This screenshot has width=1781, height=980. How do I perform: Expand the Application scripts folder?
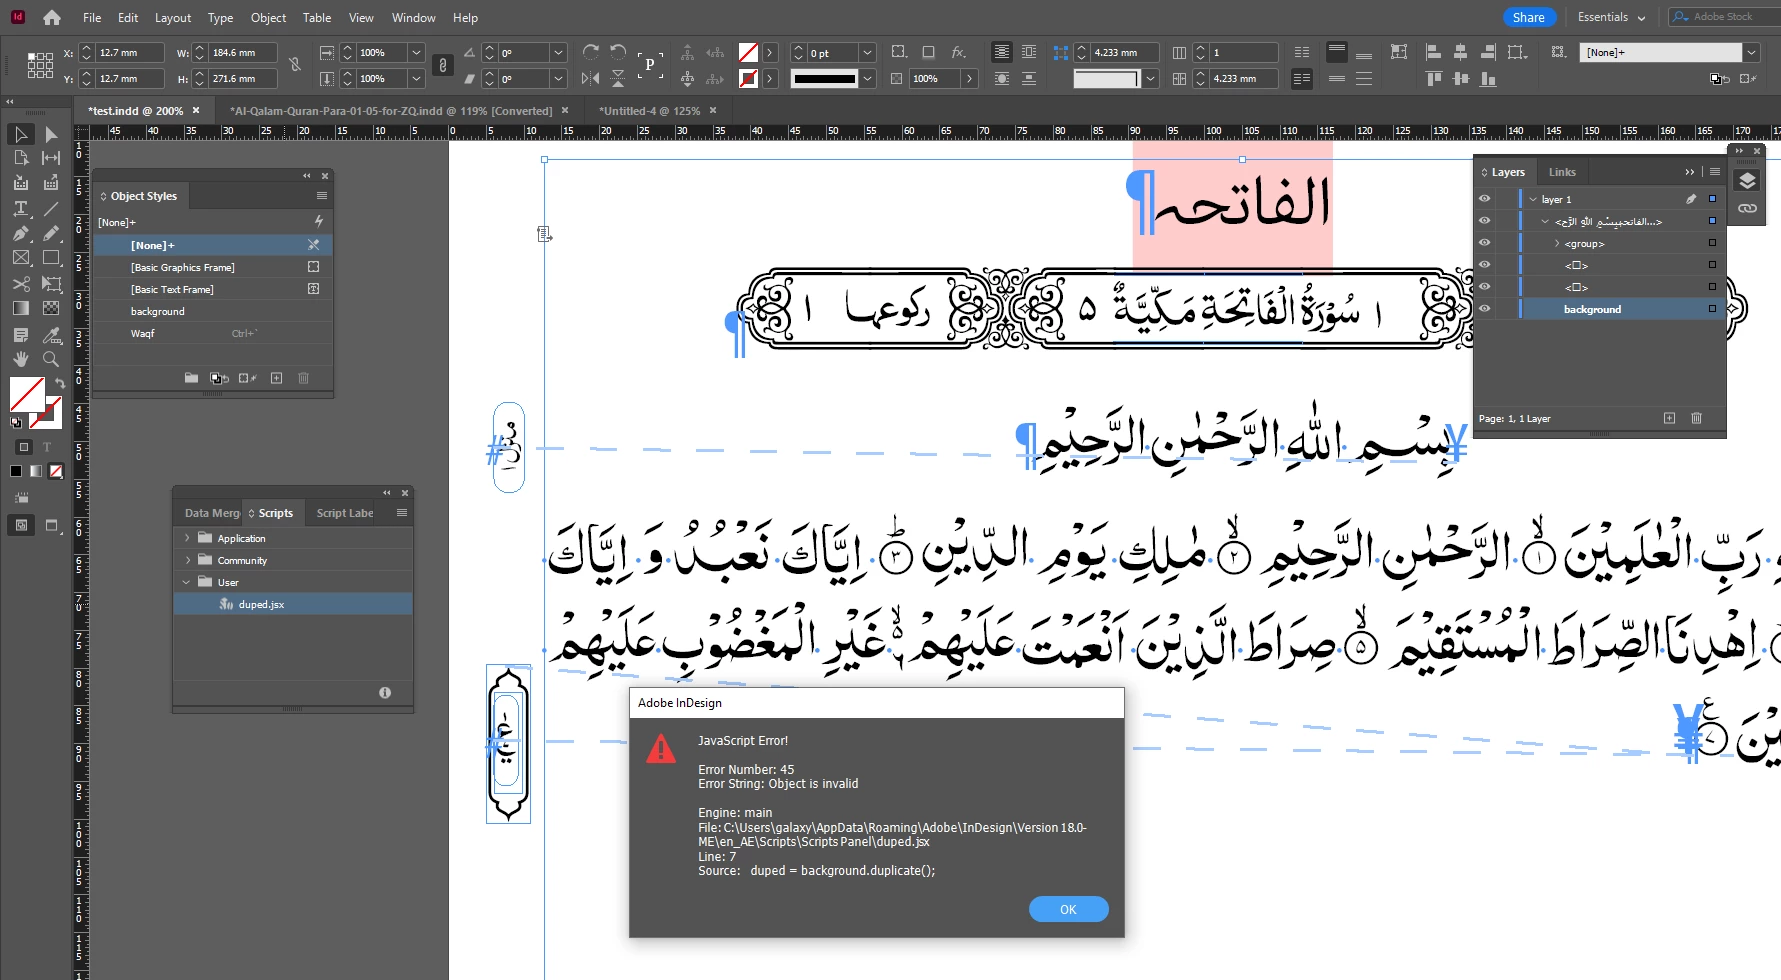187,538
